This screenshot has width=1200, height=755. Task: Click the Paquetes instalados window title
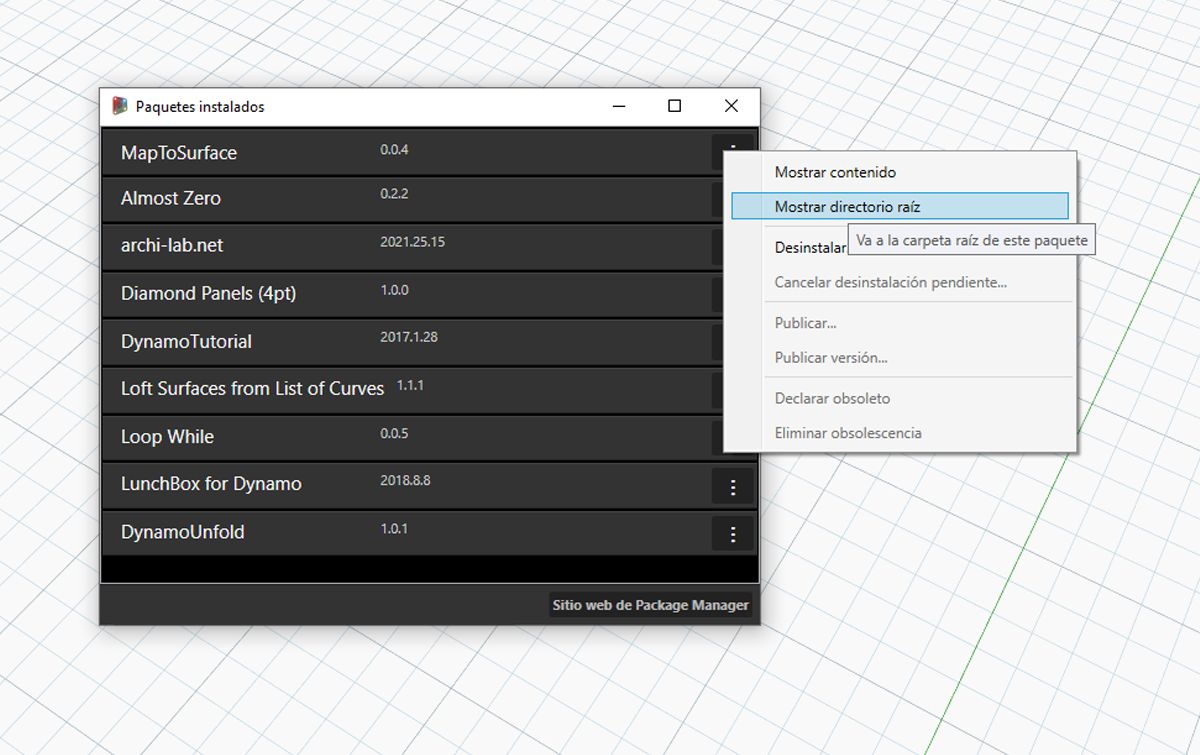(x=200, y=106)
